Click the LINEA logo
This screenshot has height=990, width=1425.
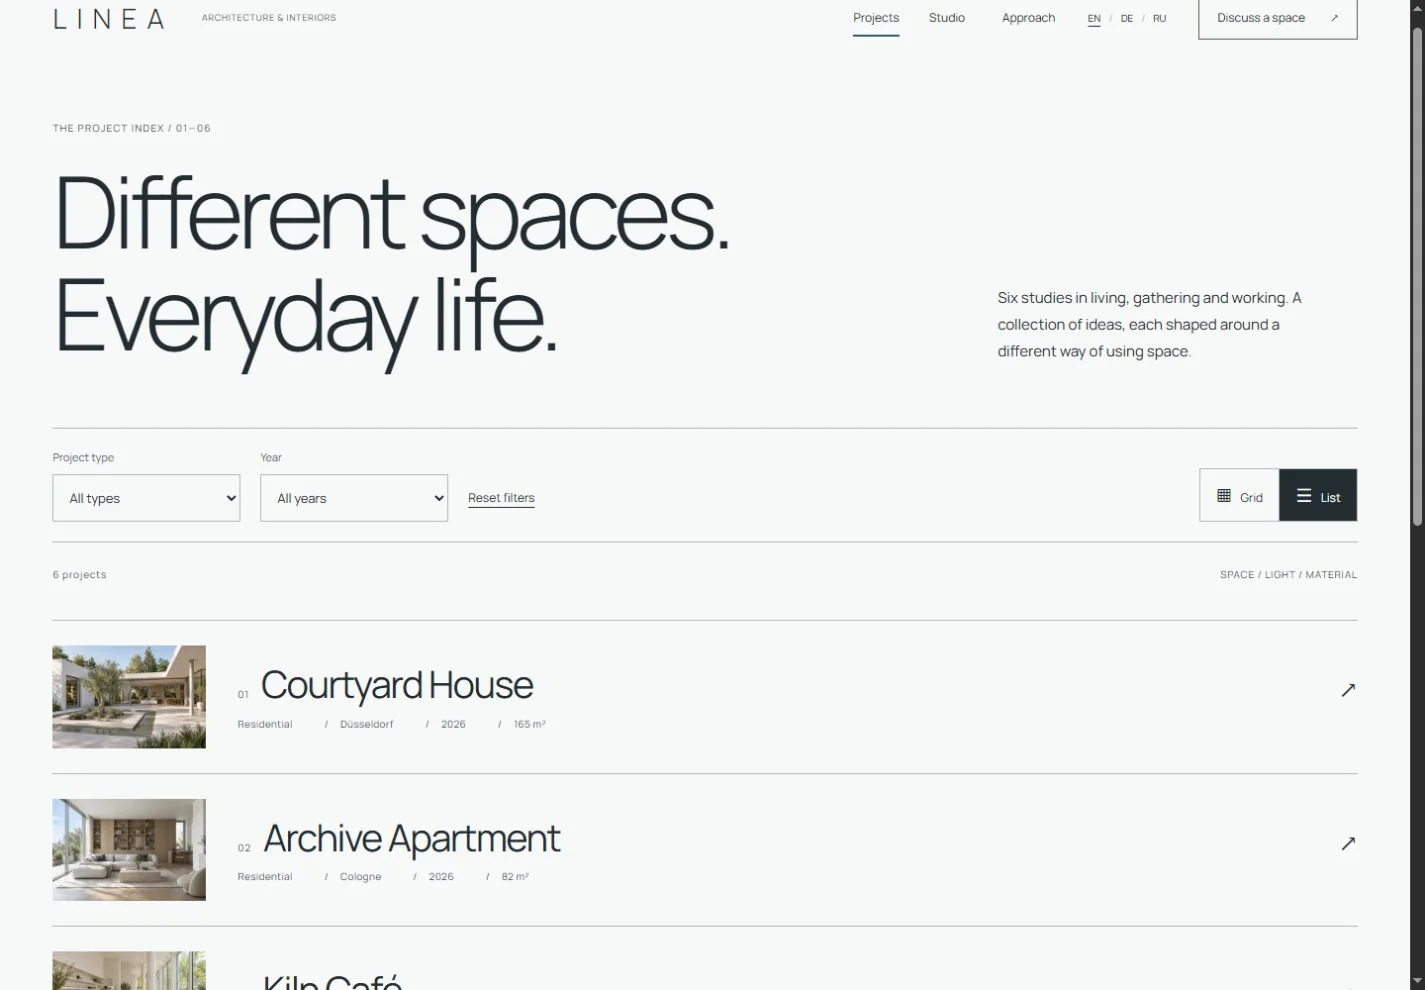[109, 19]
